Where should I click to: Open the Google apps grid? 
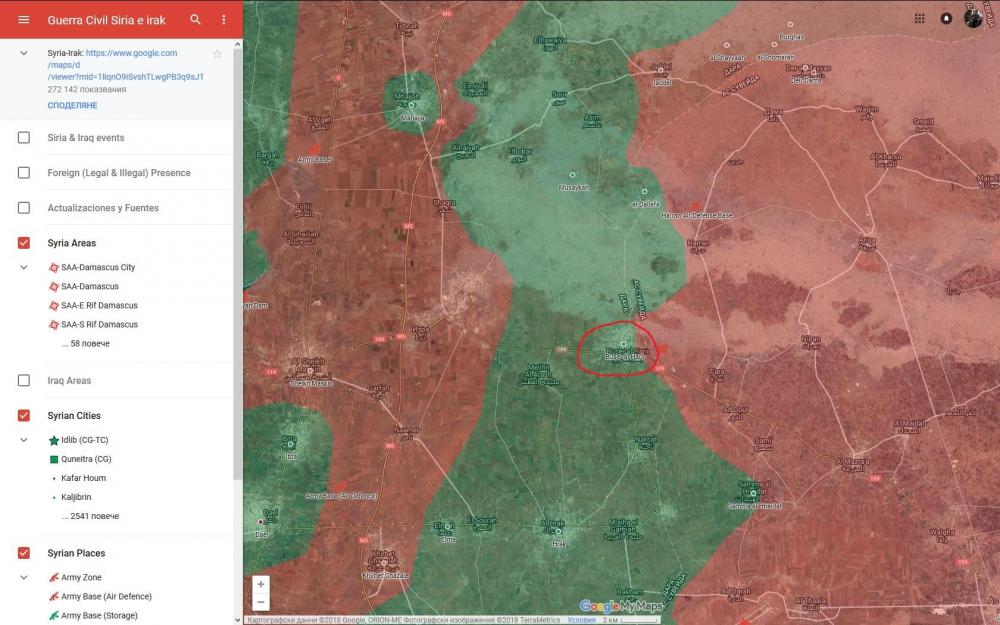click(919, 18)
